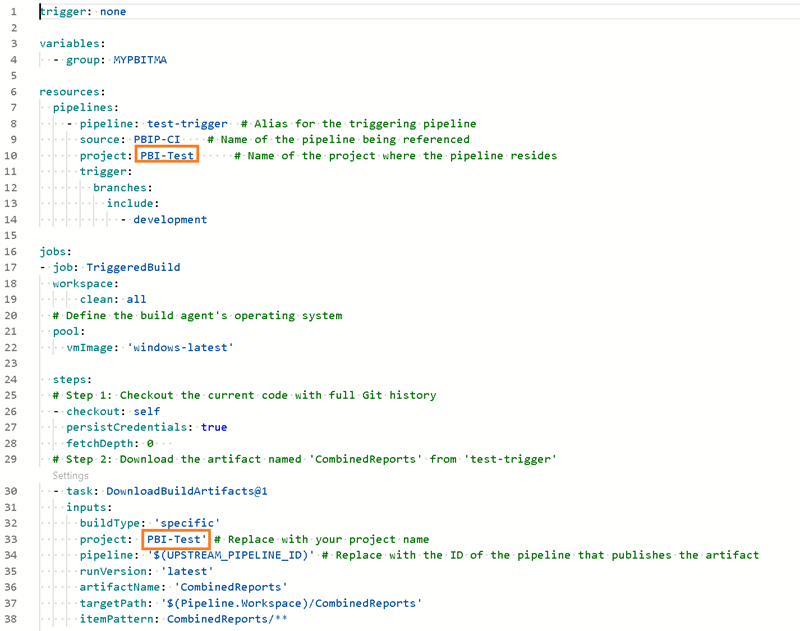800x631 pixels.
Task: Click line number 1 in the gutter
Action: click(13, 12)
